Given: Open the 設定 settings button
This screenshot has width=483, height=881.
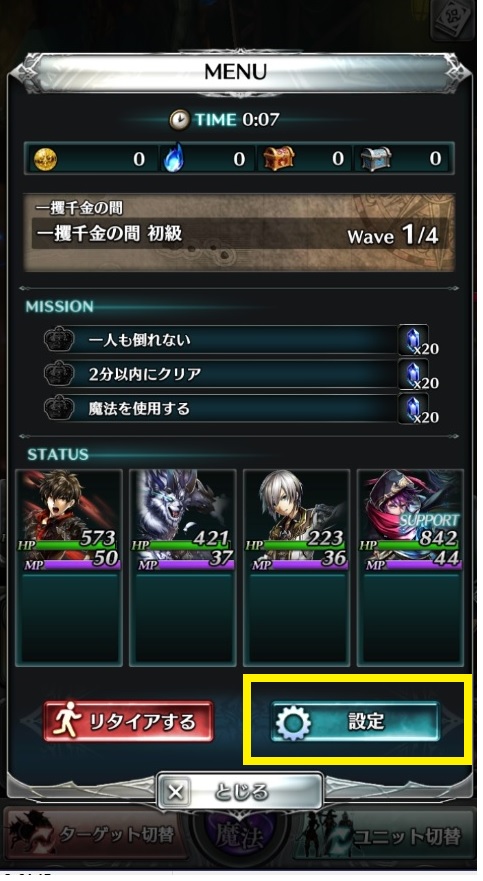Looking at the screenshot, I should [356, 721].
